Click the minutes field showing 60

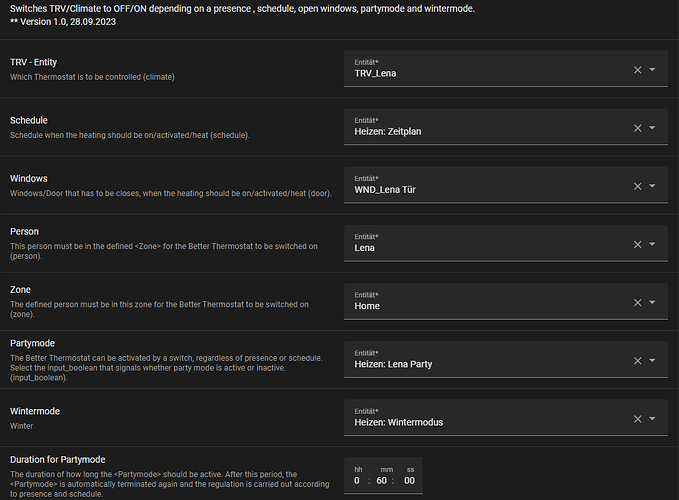coord(384,480)
